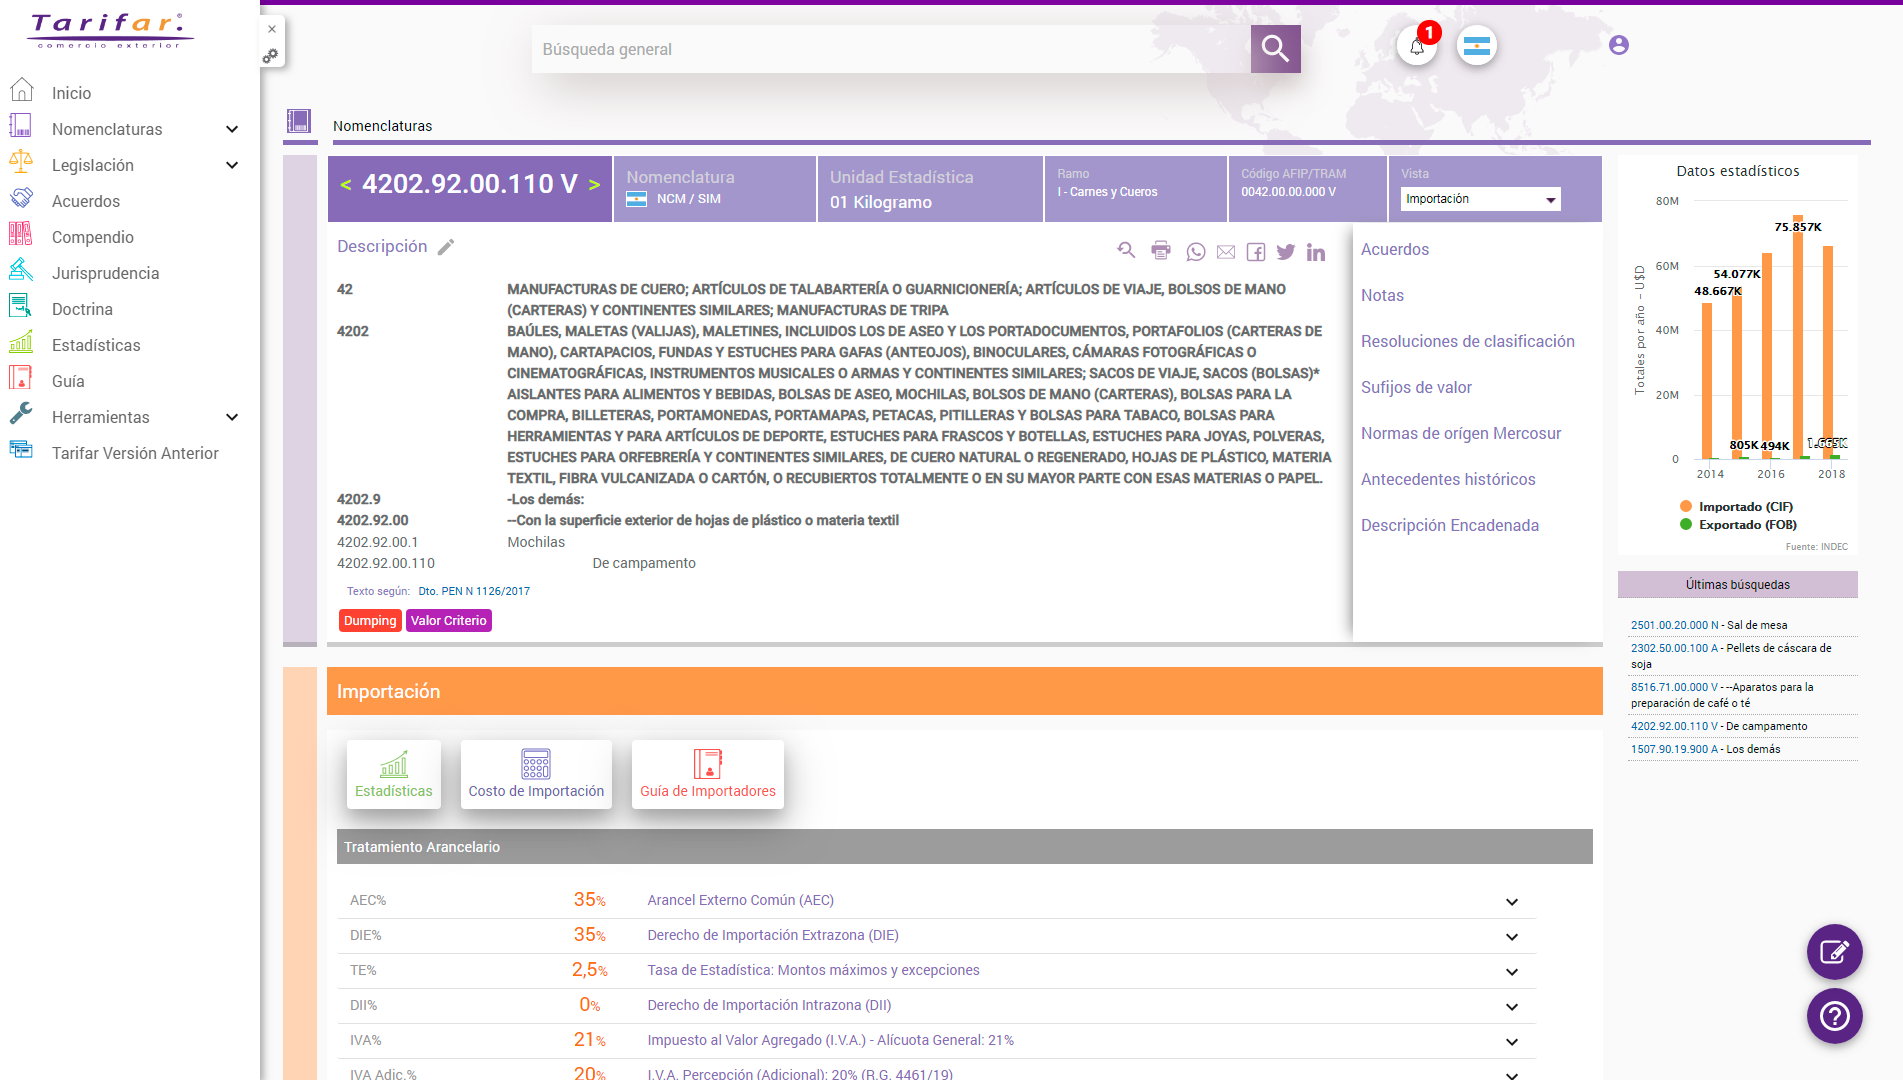The height and width of the screenshot is (1080, 1903).
Task: Focus the Búsqueda general search field
Action: 891,49
